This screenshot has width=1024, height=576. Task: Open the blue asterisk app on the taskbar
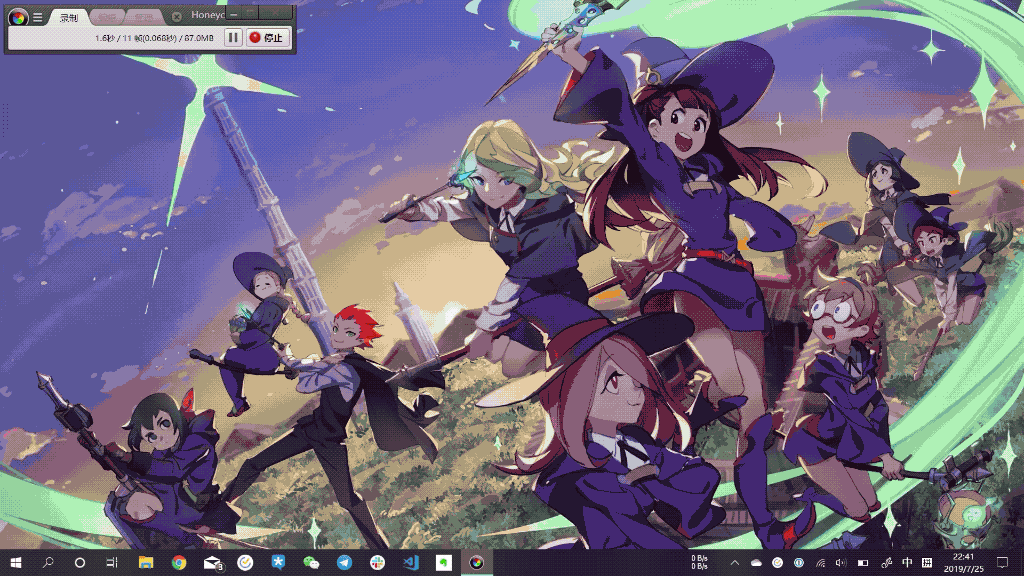tap(278, 562)
